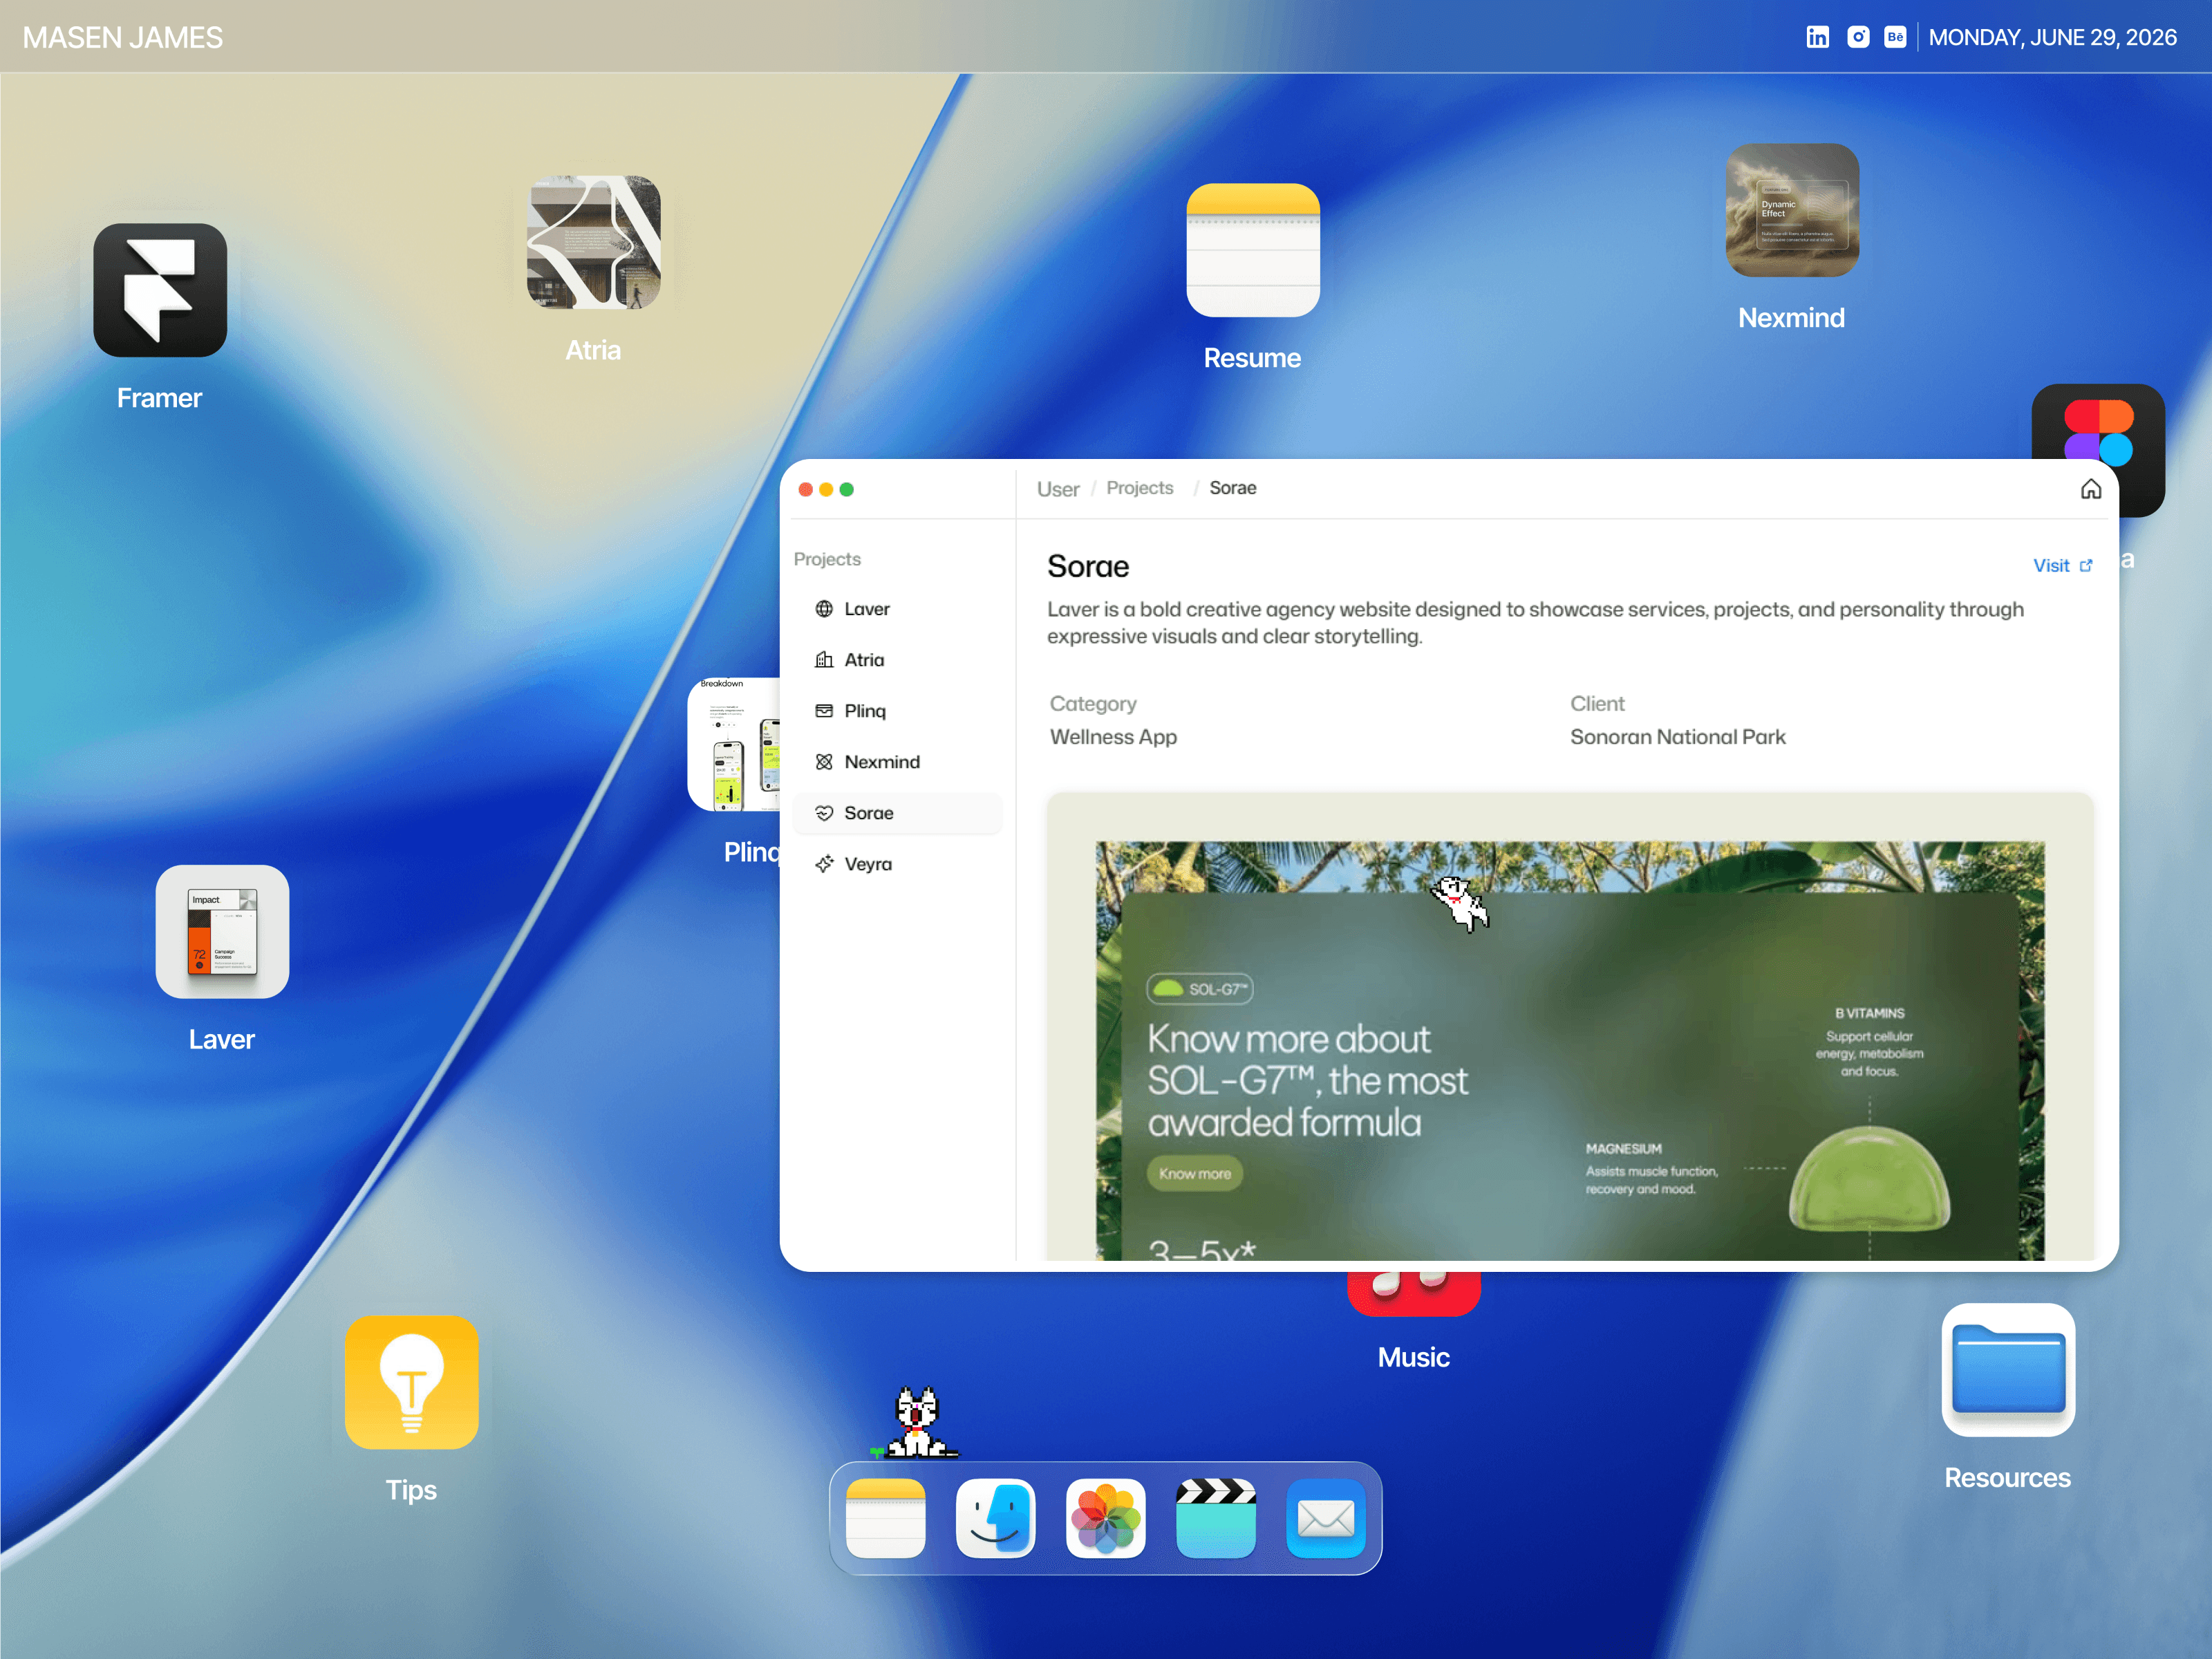Click the Sorae project heading
The height and width of the screenshot is (1659, 2212).
pos(1088,567)
